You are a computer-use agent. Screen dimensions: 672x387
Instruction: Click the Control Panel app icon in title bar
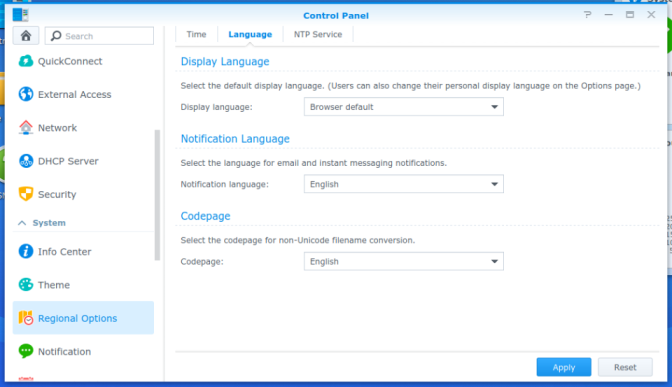(x=20, y=15)
